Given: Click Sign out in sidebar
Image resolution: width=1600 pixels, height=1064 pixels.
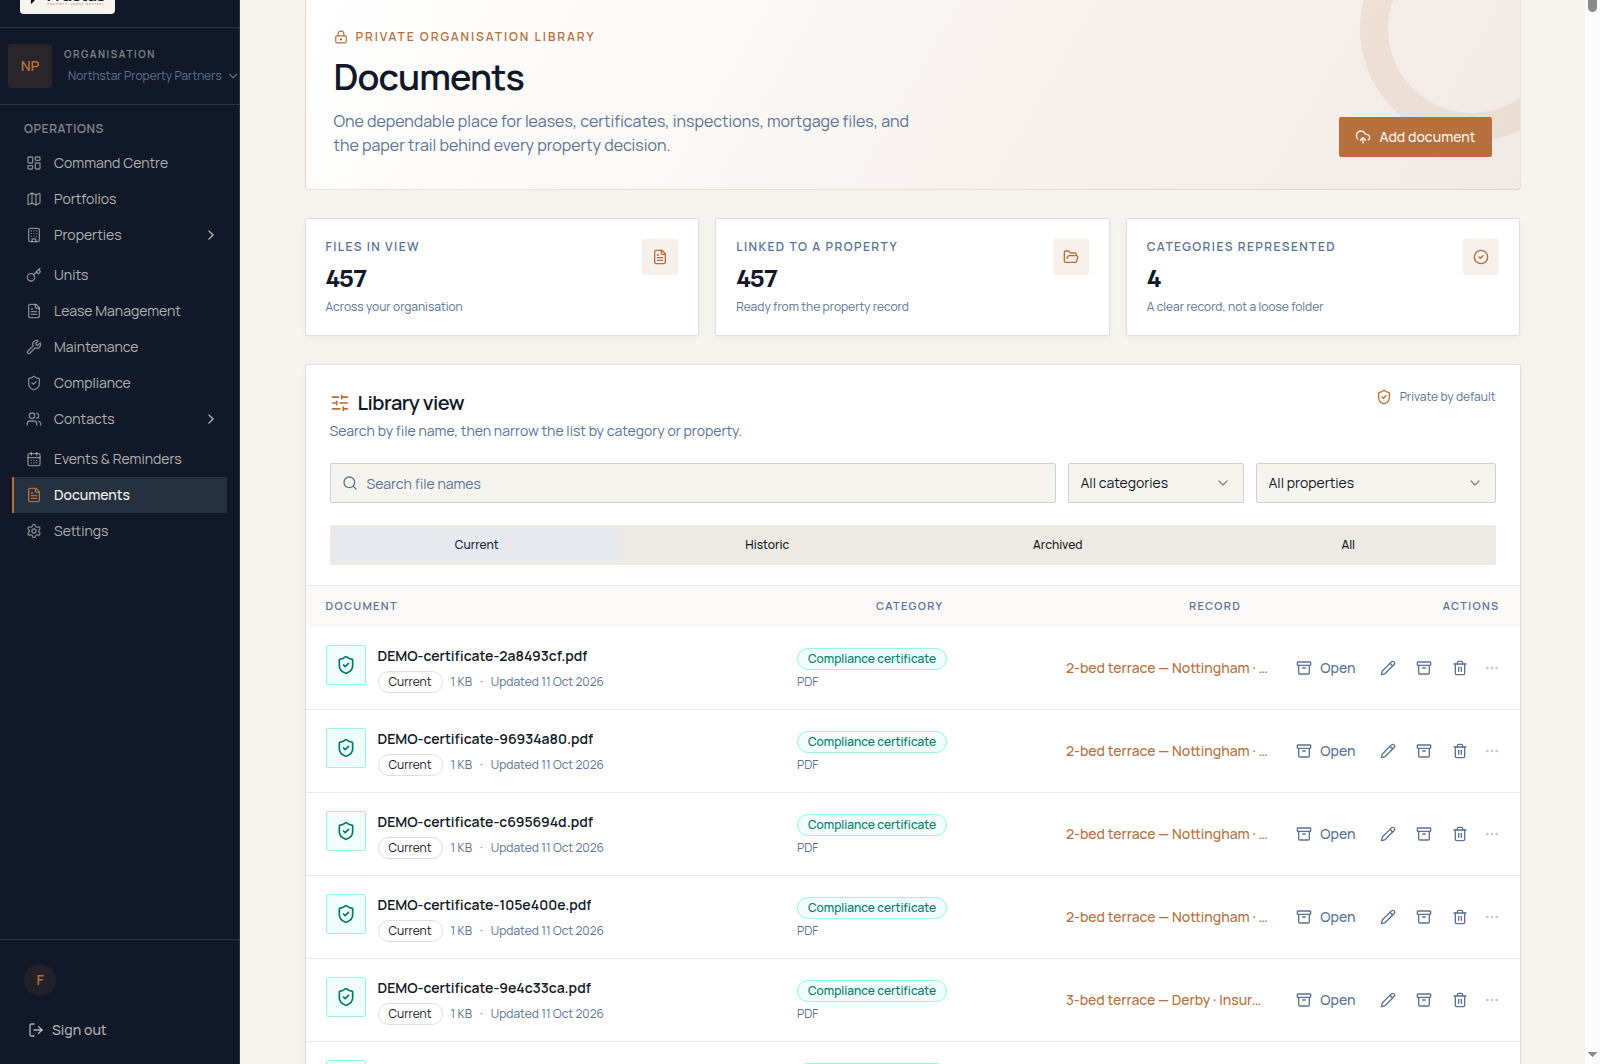Looking at the screenshot, I should 67,1030.
